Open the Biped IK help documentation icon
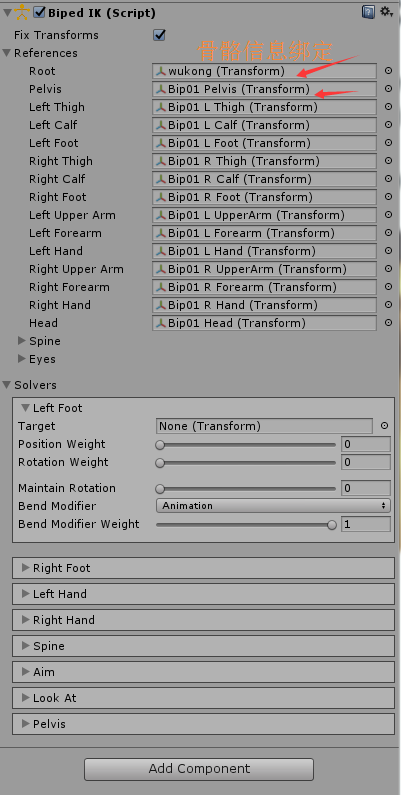Viewport: 401px width, 795px height. pyautogui.click(x=368, y=12)
